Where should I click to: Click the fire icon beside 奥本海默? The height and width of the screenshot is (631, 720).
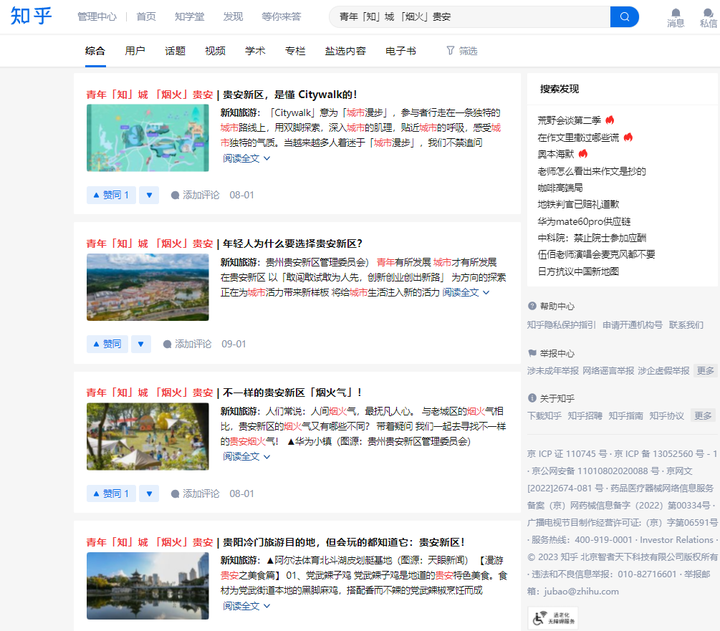pyautogui.click(x=583, y=153)
